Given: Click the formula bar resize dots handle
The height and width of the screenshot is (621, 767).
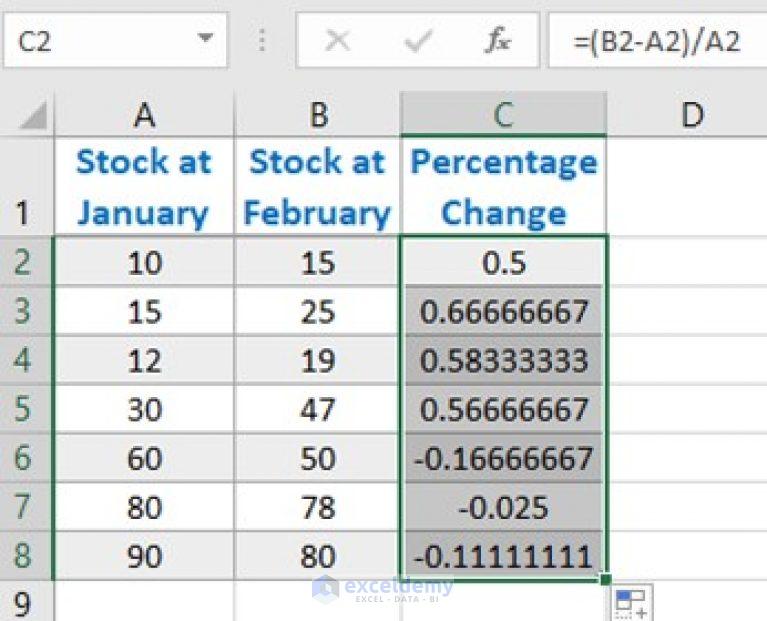Looking at the screenshot, I should click(x=262, y=40).
